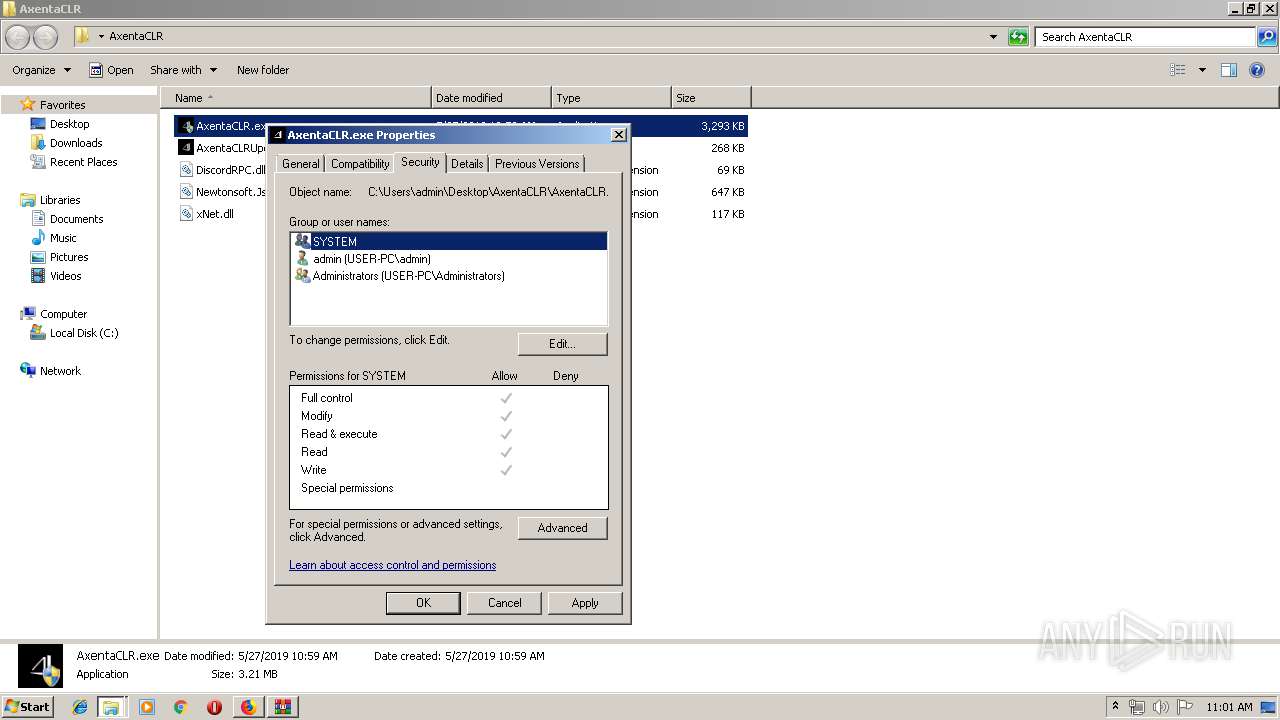1280x720 pixels.
Task: Close the AxentaCLR.exe Properties dialog
Action: (618, 135)
